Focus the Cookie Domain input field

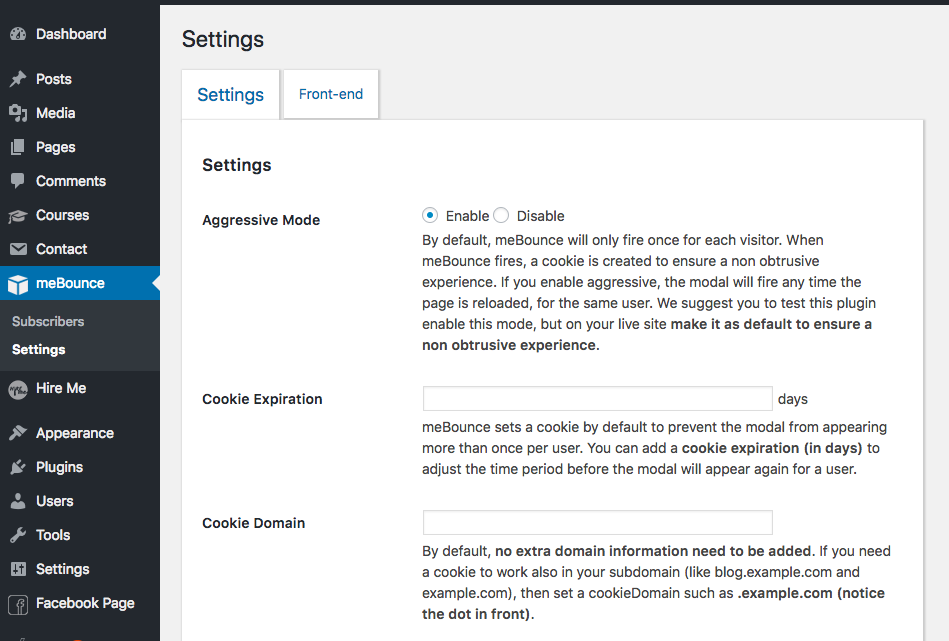(597, 522)
